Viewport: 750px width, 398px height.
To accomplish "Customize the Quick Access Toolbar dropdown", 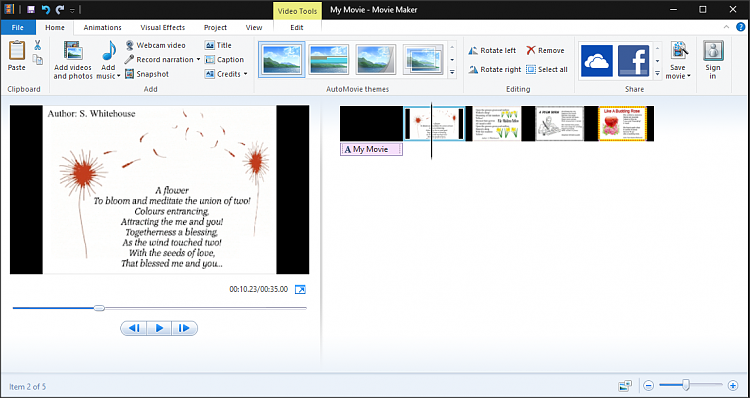I will click(73, 10).
